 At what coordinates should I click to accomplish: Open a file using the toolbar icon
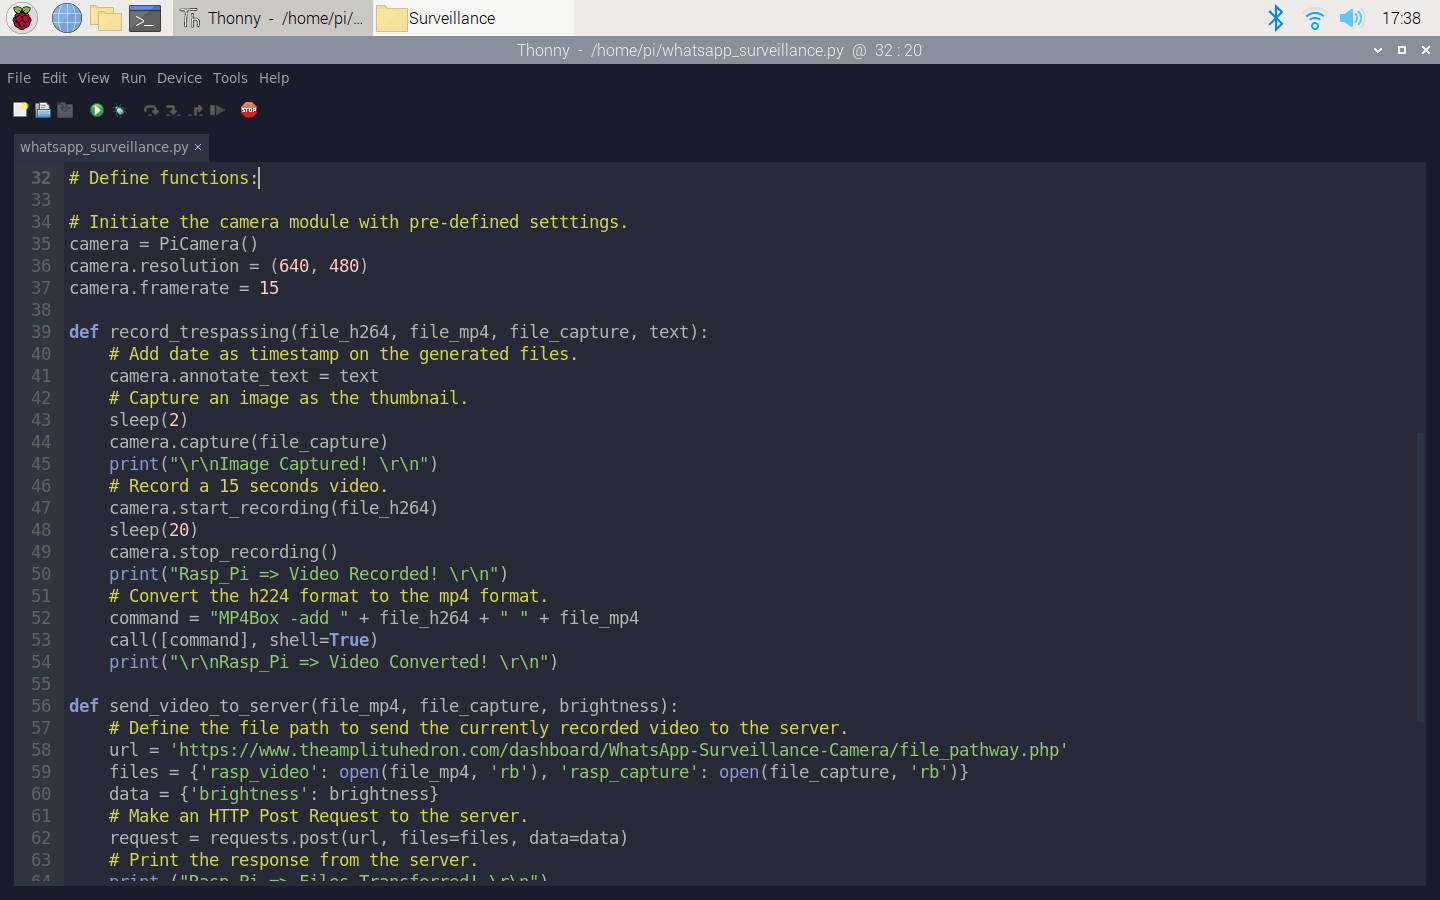[42, 110]
